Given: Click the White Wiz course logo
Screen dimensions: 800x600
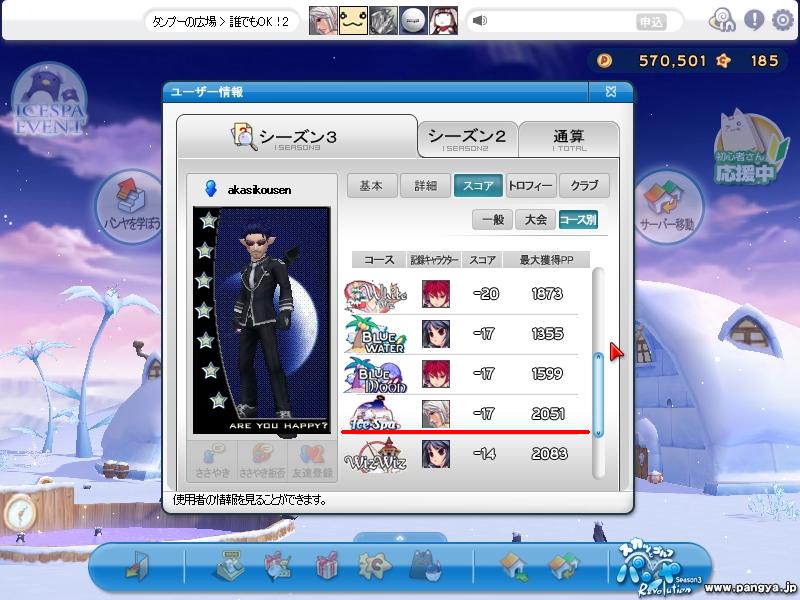Looking at the screenshot, I should click(376, 295).
